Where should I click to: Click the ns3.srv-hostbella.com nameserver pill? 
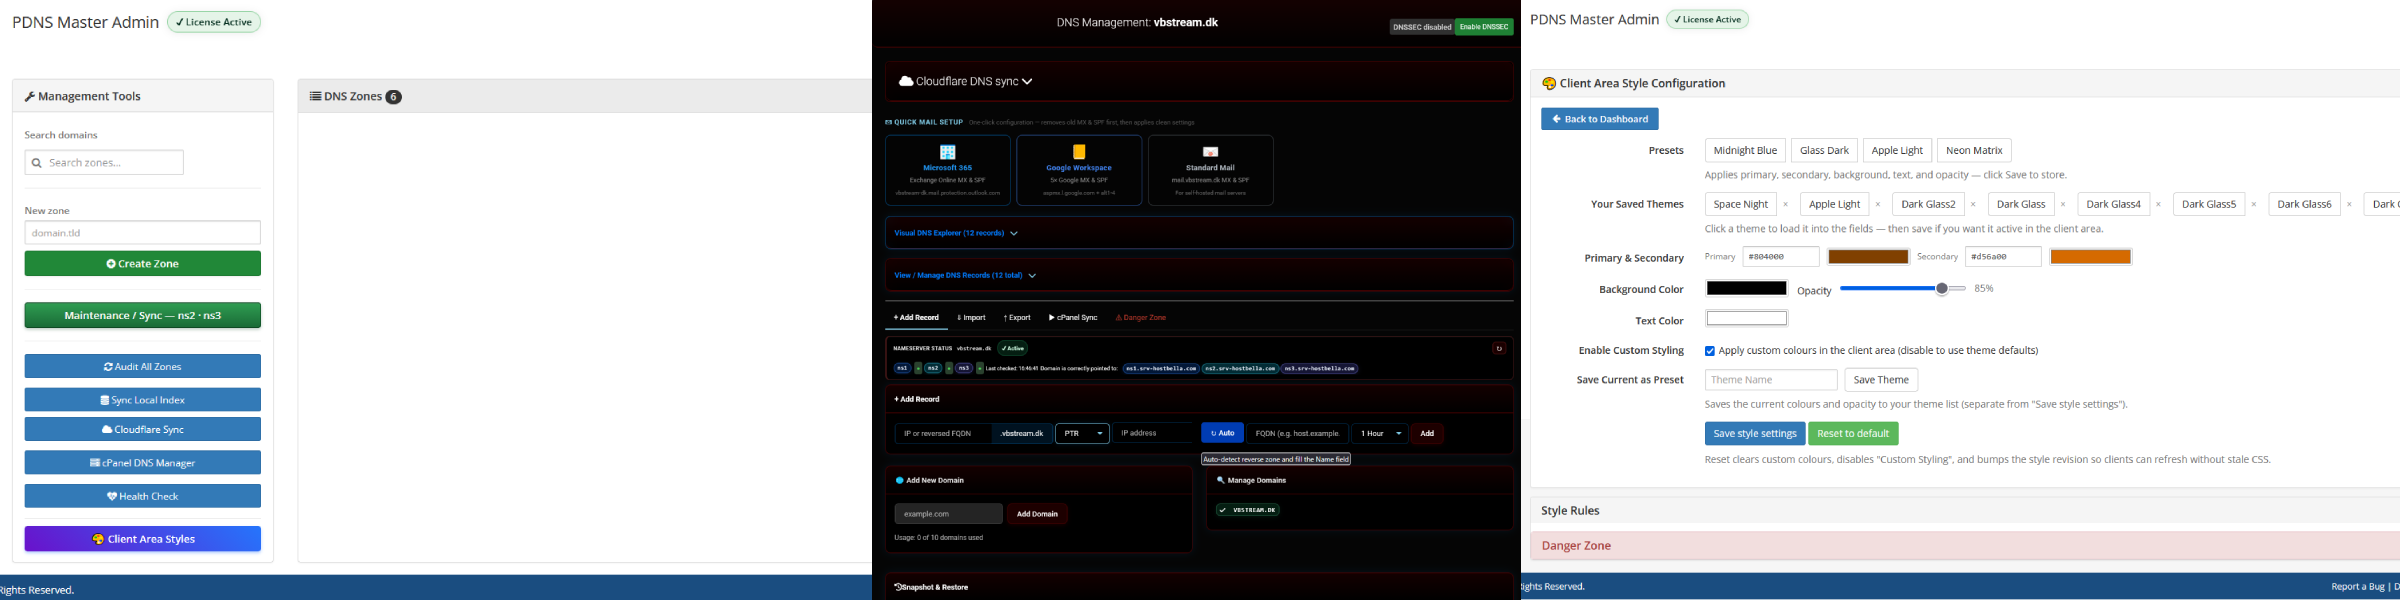[x=1319, y=368]
